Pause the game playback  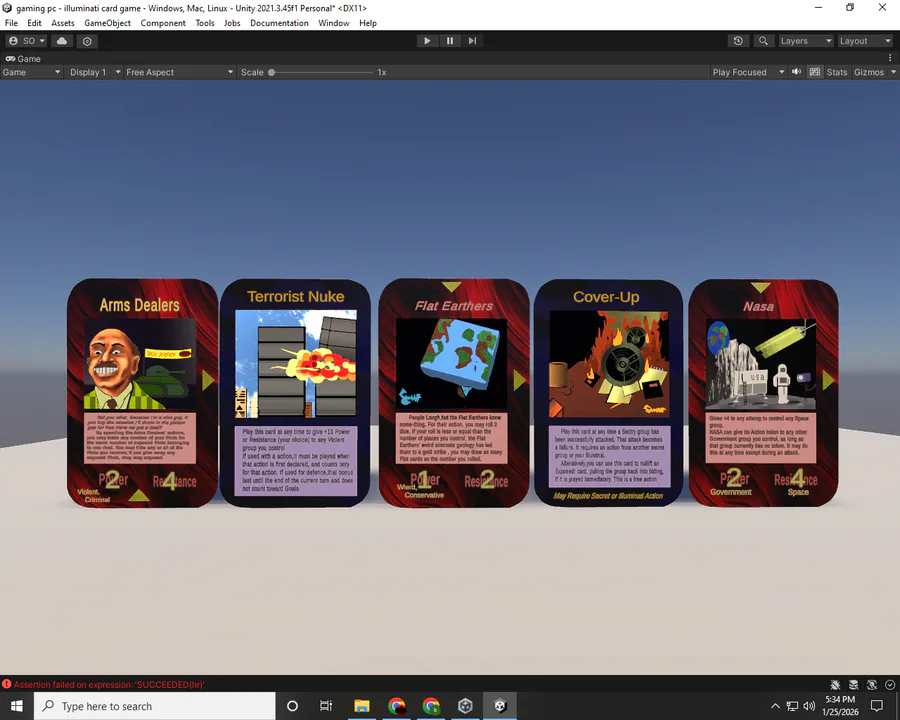point(449,41)
